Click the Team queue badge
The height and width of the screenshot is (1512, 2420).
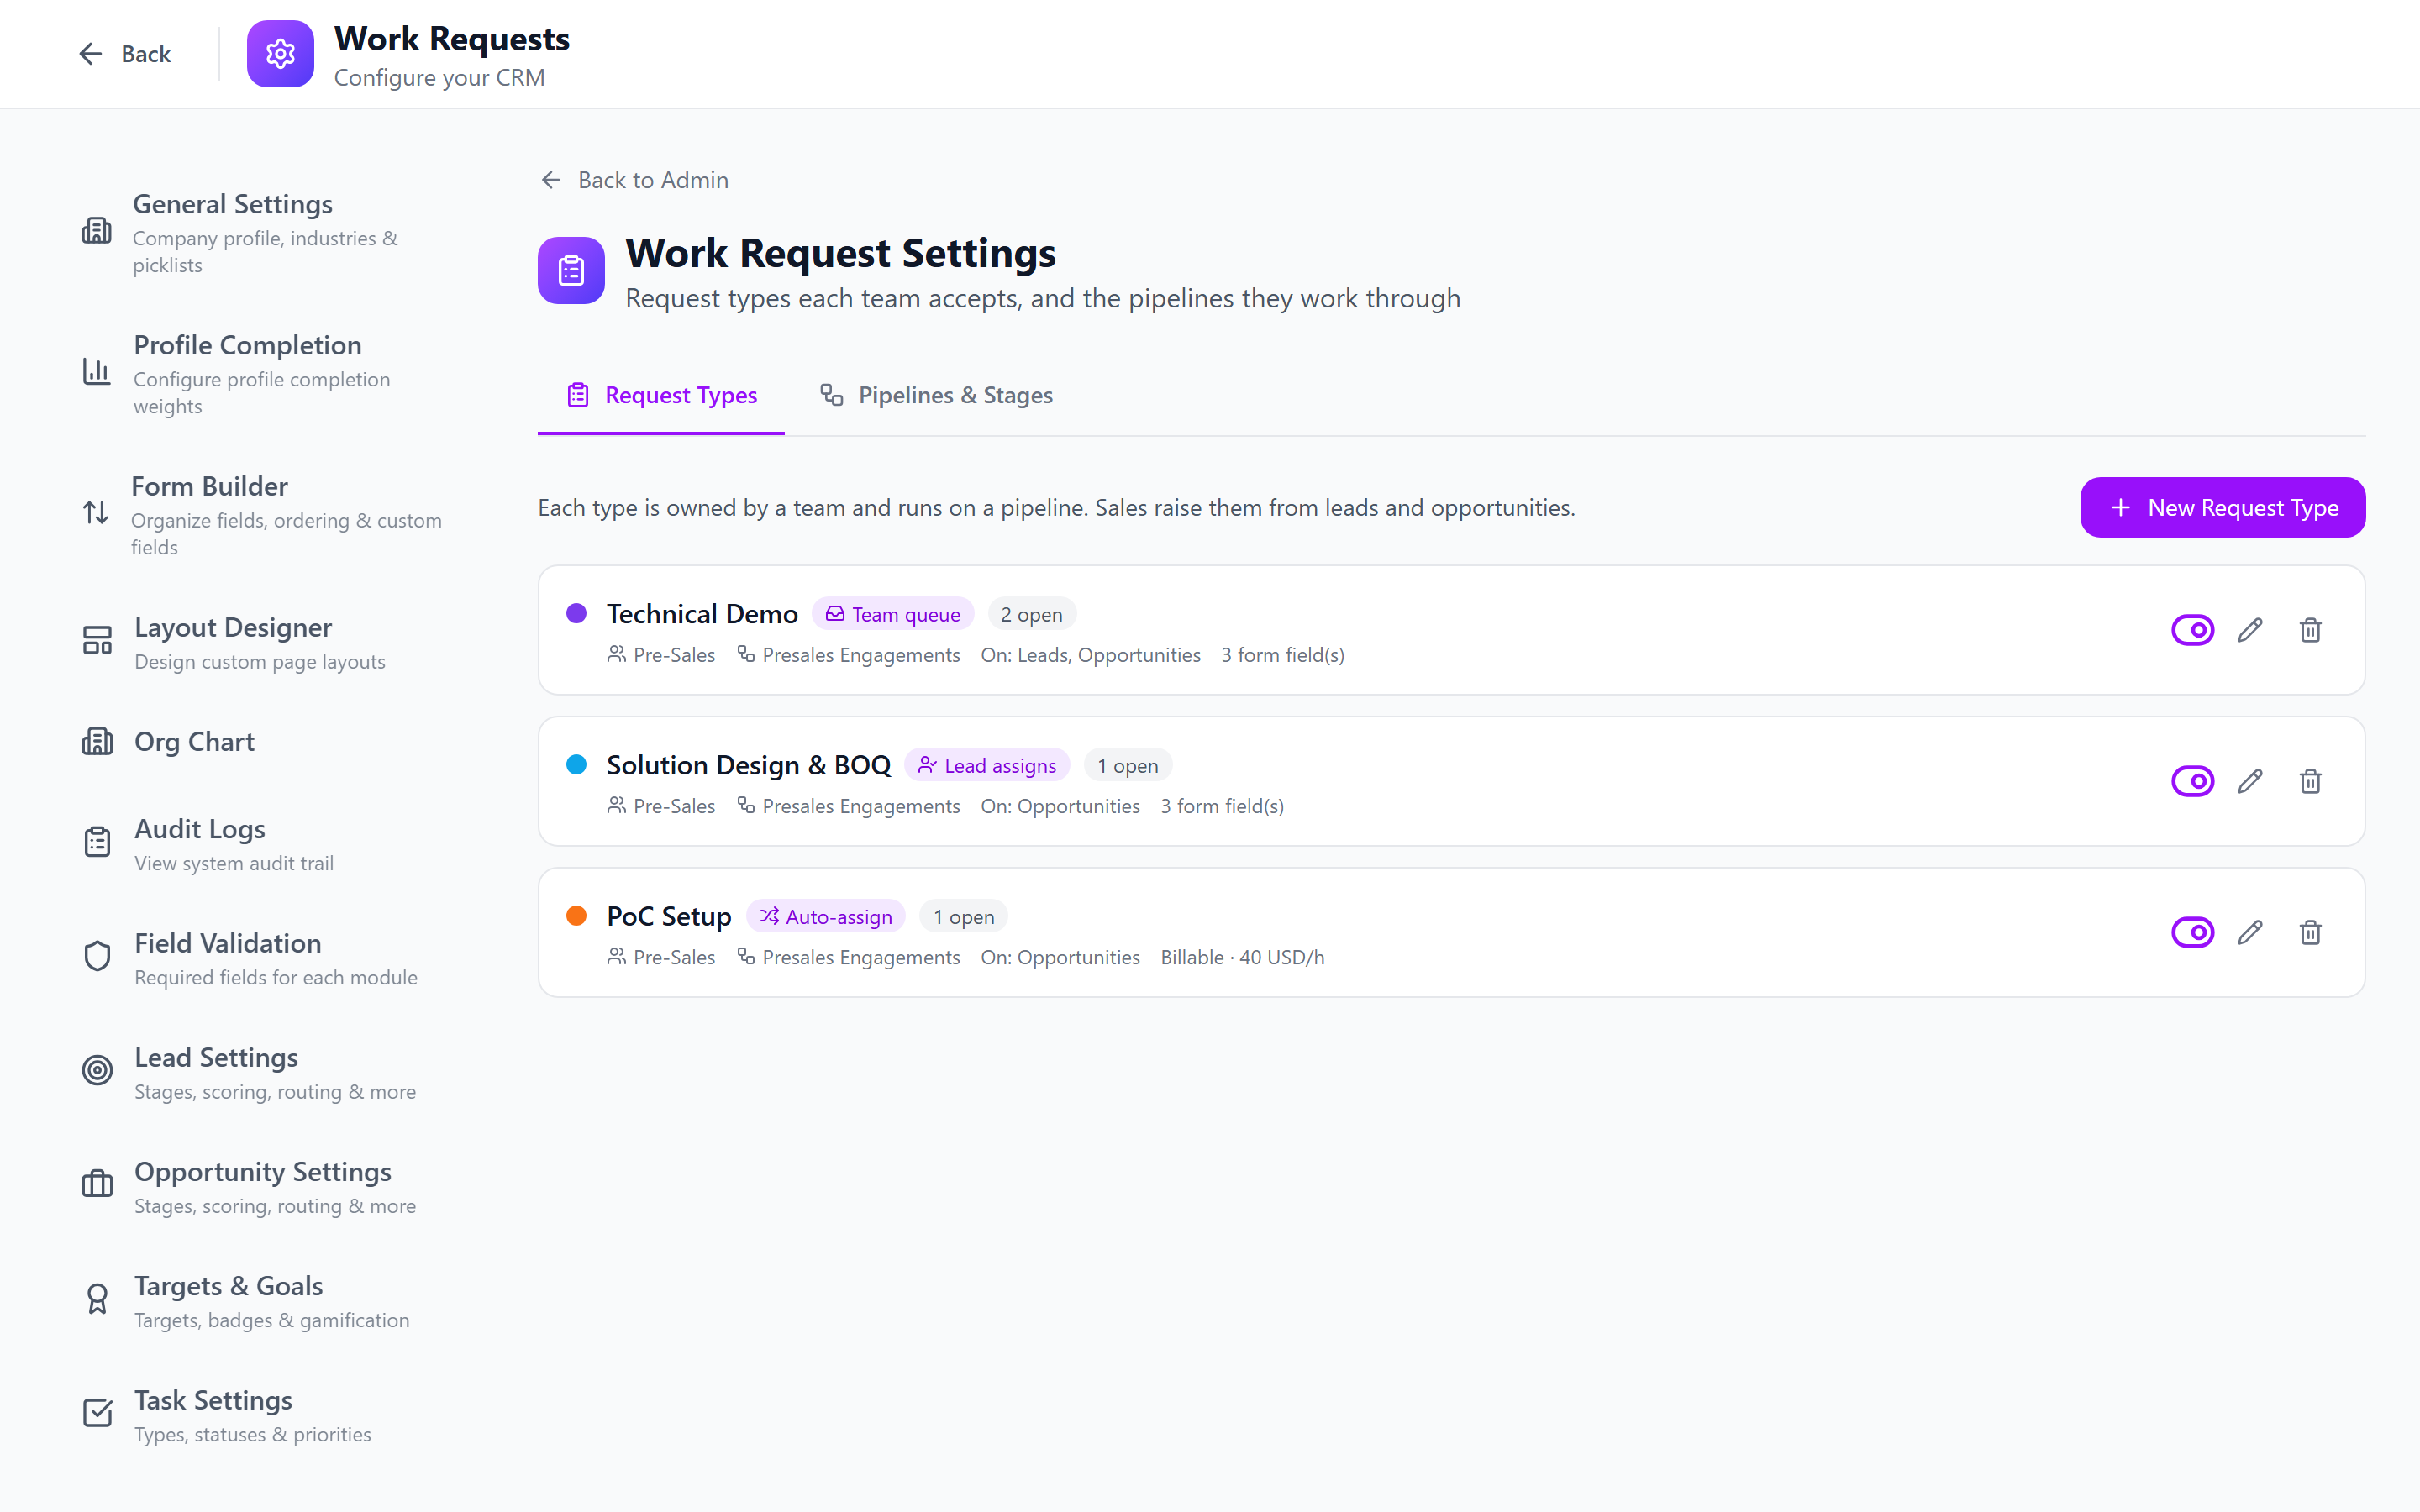click(892, 614)
